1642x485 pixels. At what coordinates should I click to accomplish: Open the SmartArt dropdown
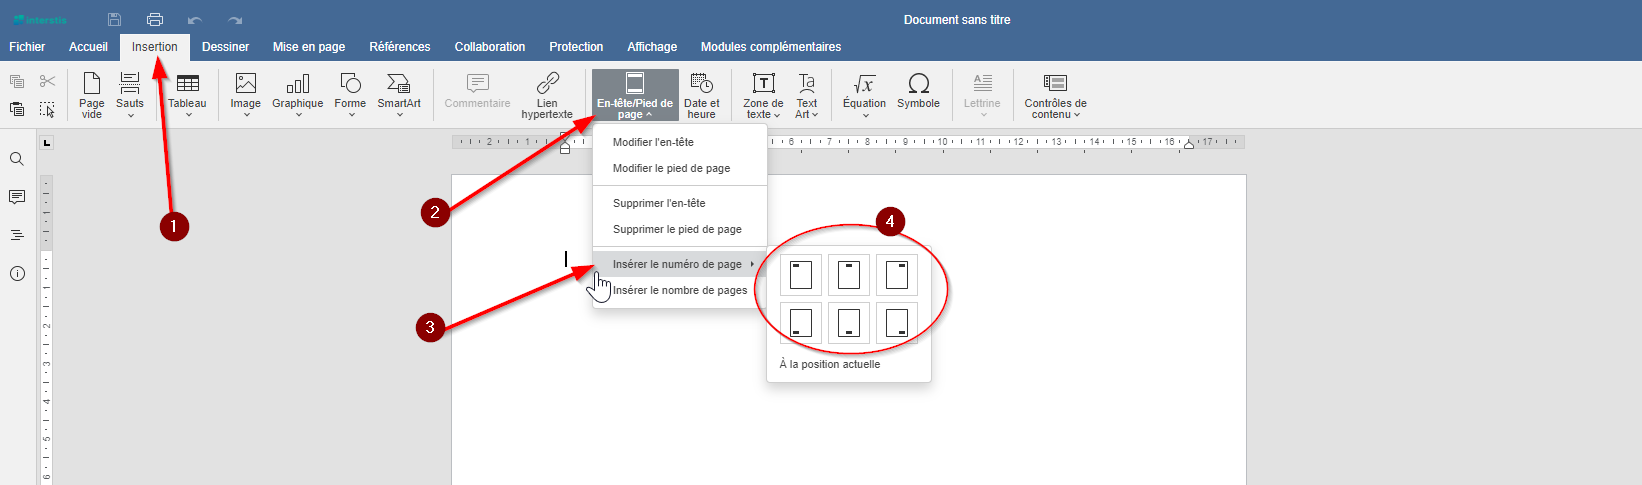(x=399, y=95)
